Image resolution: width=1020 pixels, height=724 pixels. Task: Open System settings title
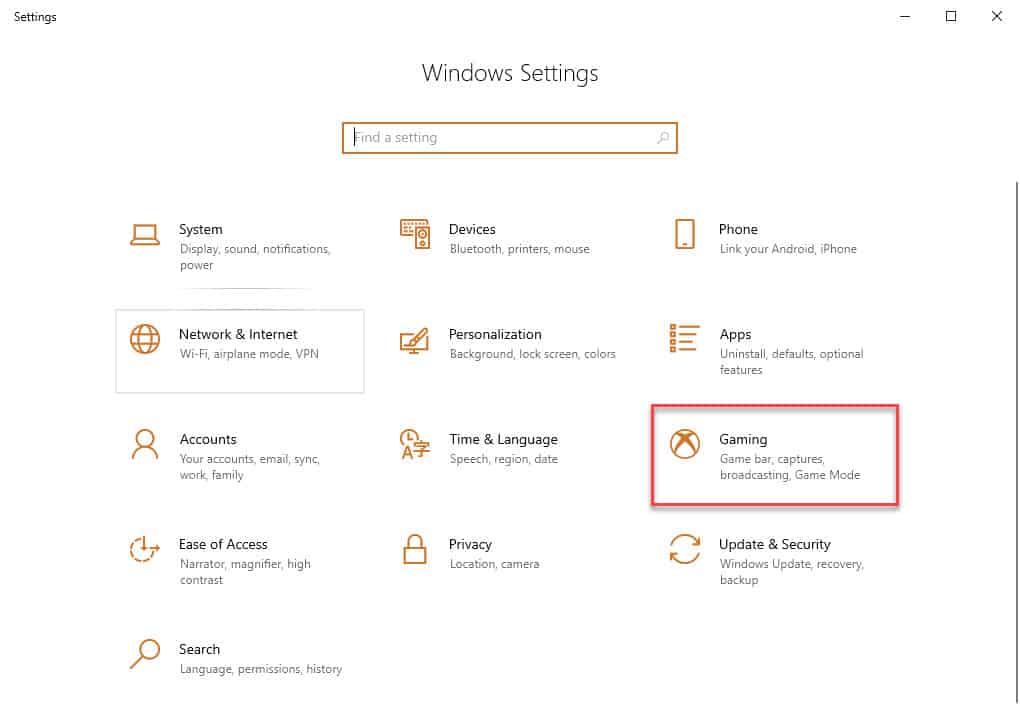(x=201, y=230)
